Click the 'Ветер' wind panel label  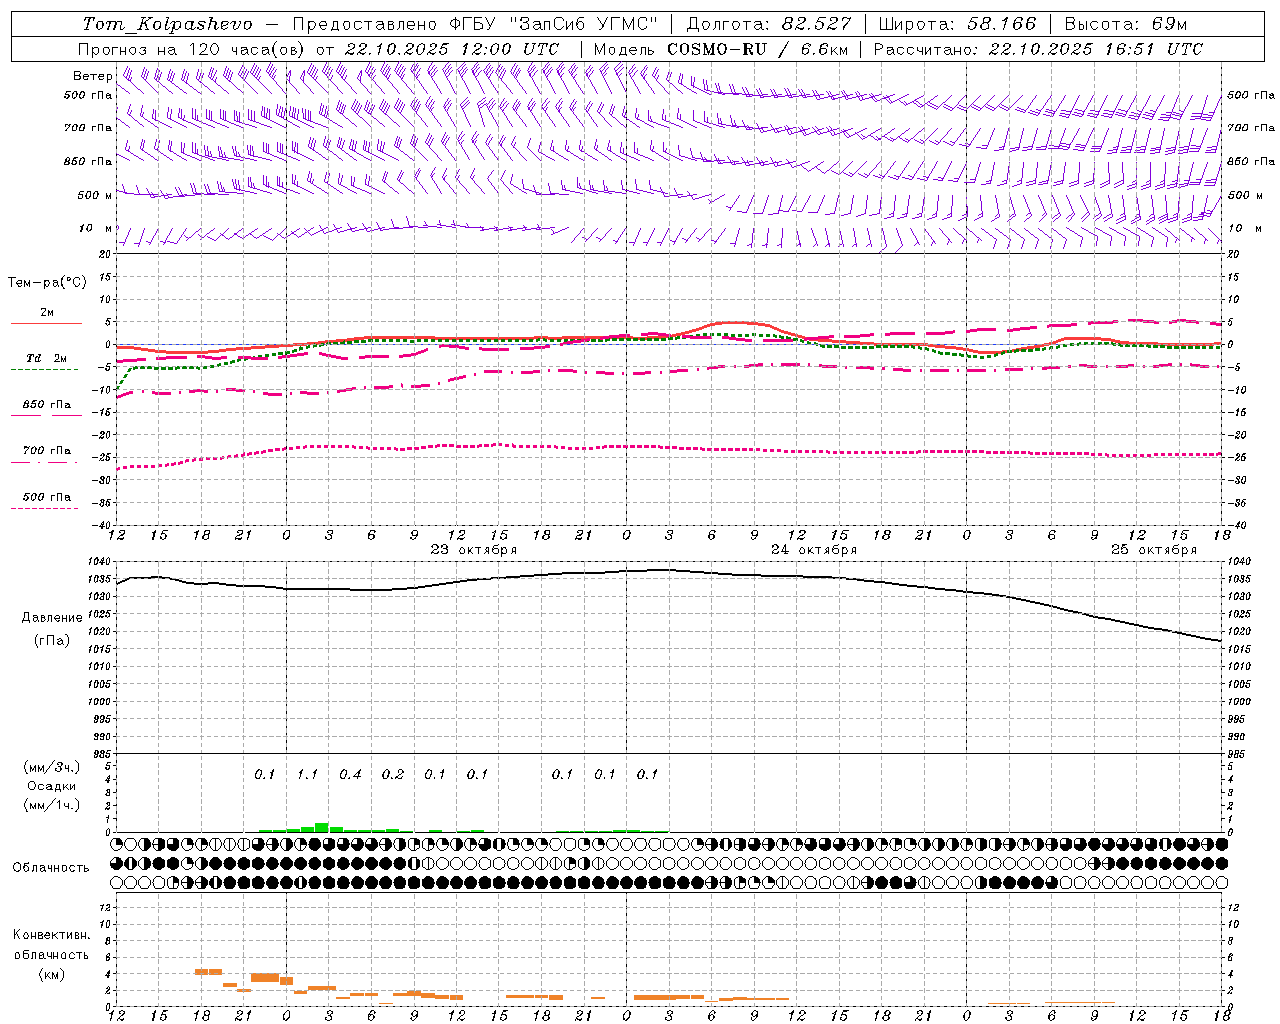pyautogui.click(x=92, y=76)
